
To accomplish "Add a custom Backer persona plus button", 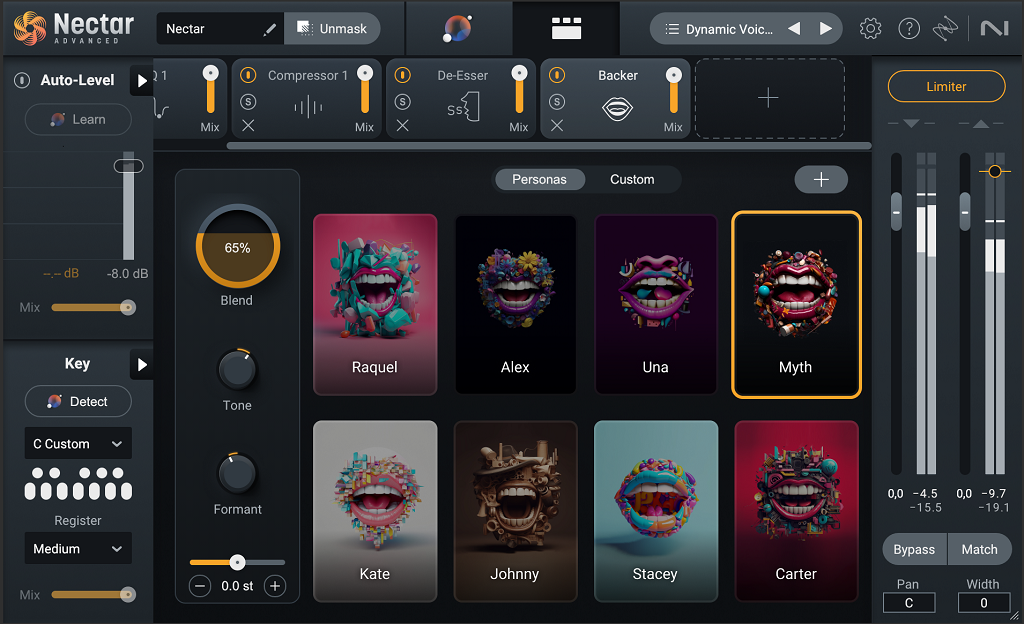I will pos(821,179).
